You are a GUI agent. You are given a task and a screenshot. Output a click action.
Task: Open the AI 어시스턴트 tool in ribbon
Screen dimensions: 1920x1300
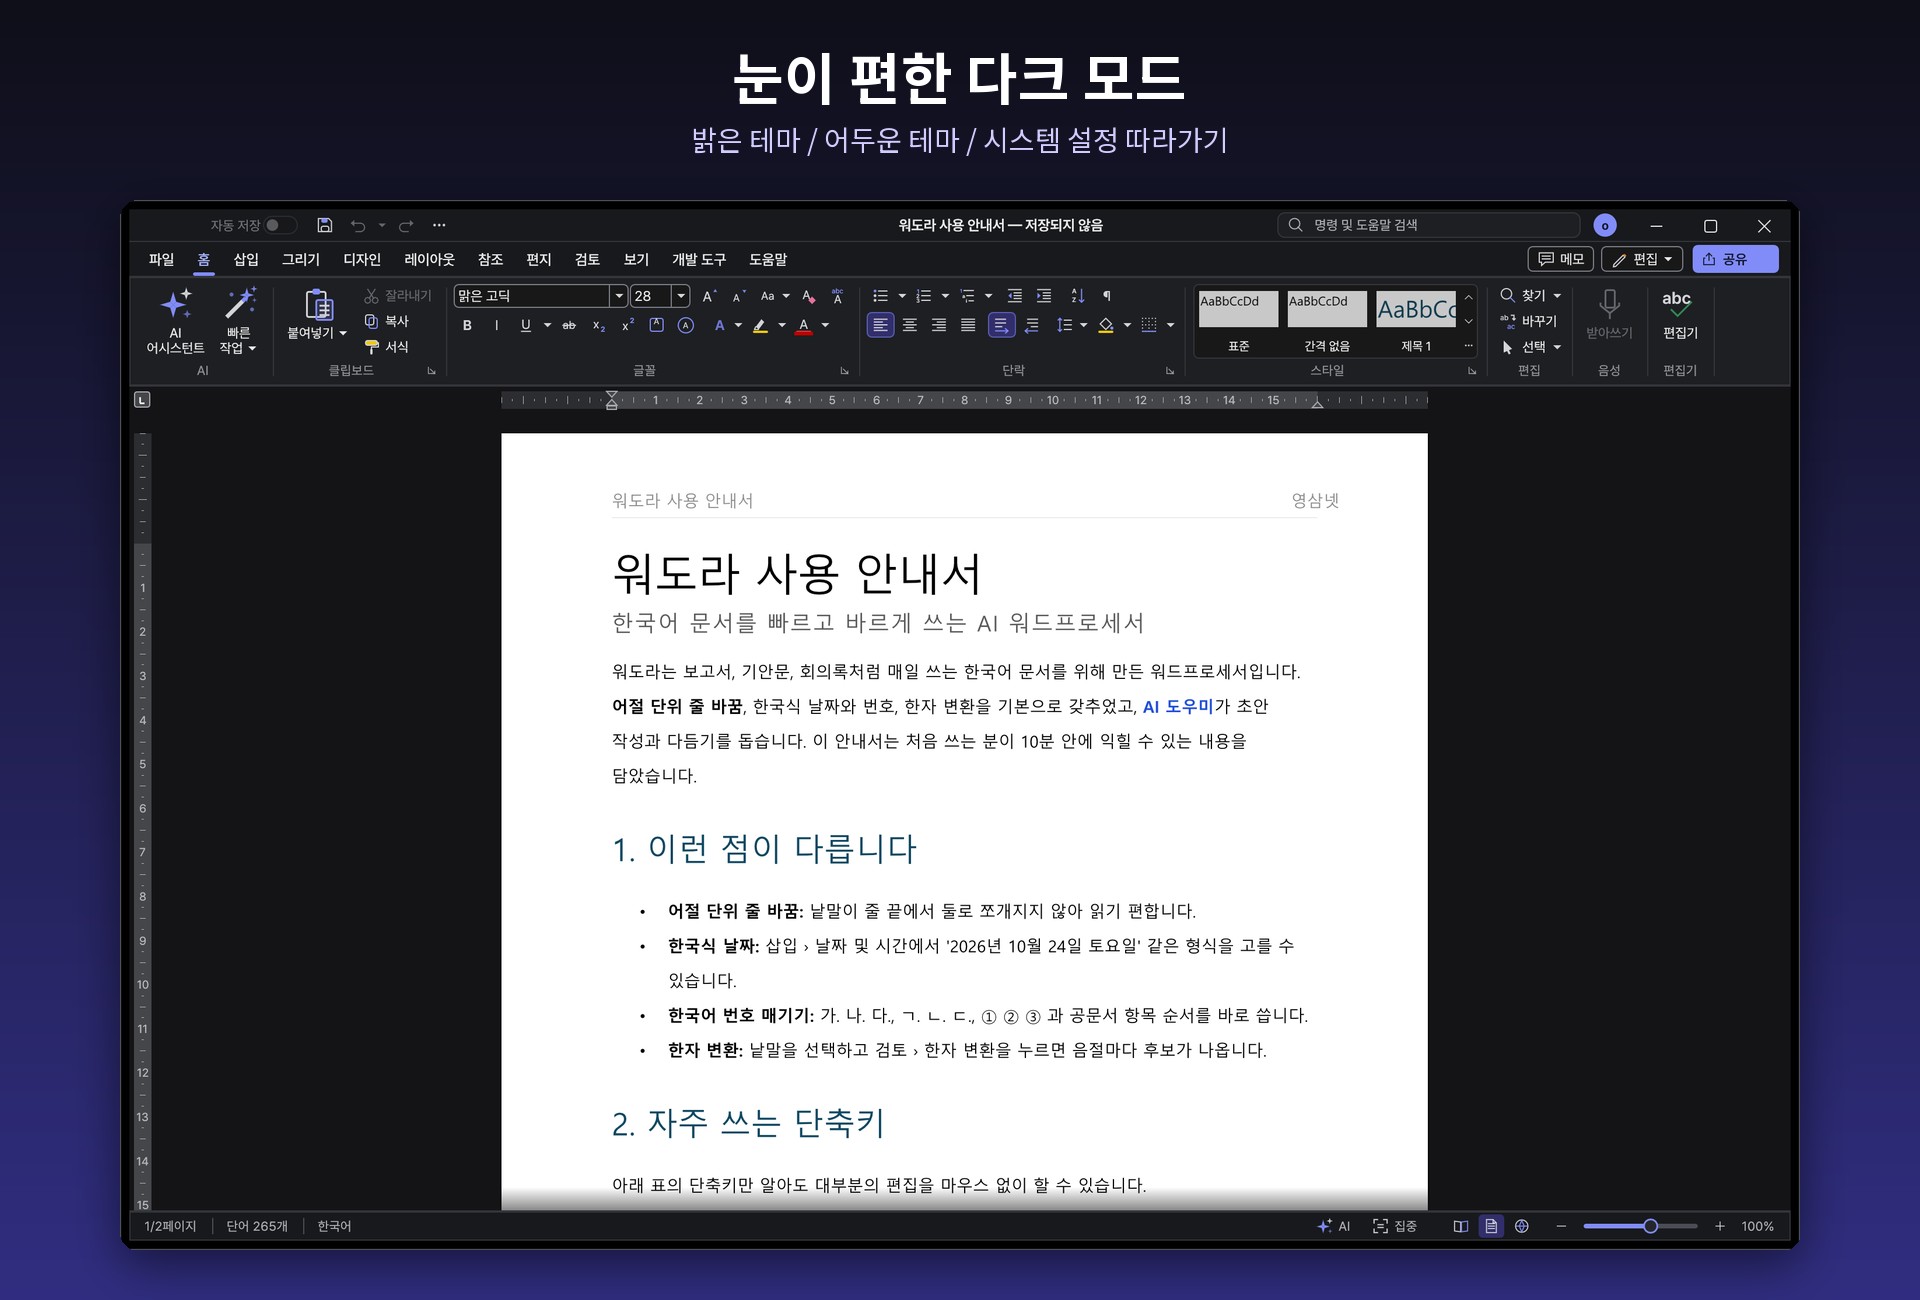click(x=175, y=320)
